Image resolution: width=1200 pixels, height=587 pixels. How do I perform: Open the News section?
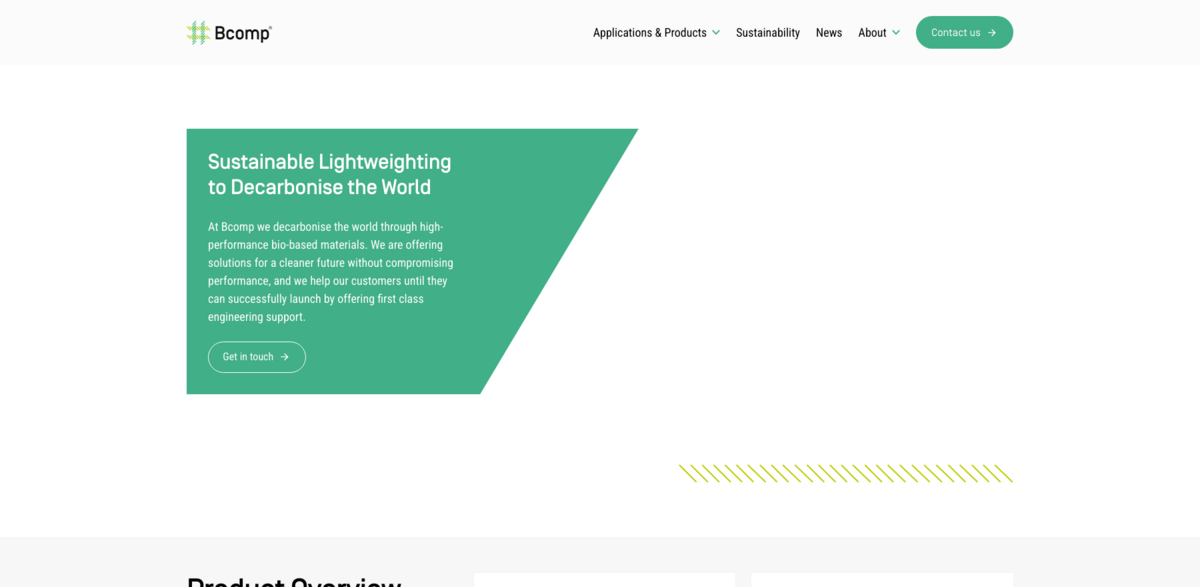click(829, 32)
